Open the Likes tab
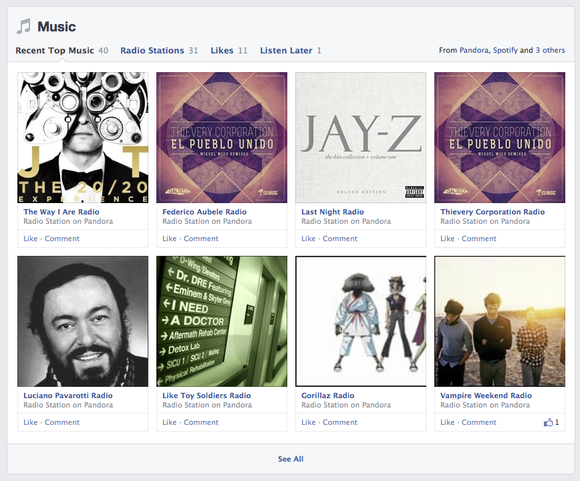This screenshot has width=580, height=481. point(222,50)
